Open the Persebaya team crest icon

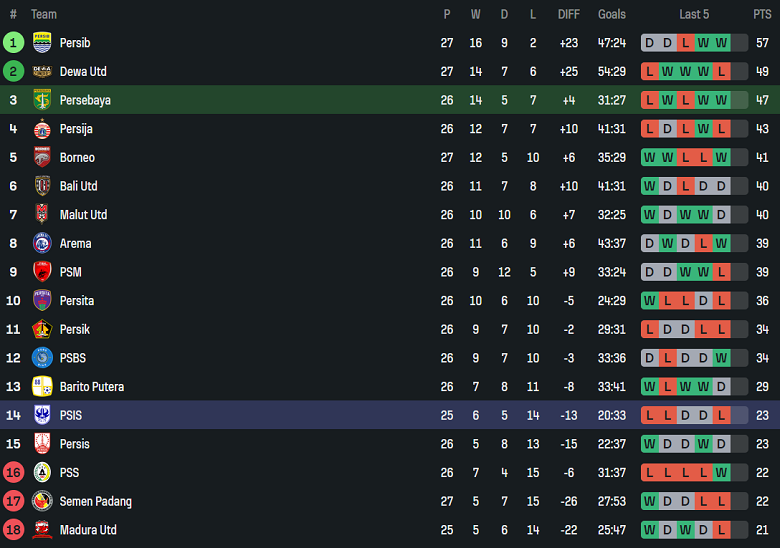[x=42, y=100]
